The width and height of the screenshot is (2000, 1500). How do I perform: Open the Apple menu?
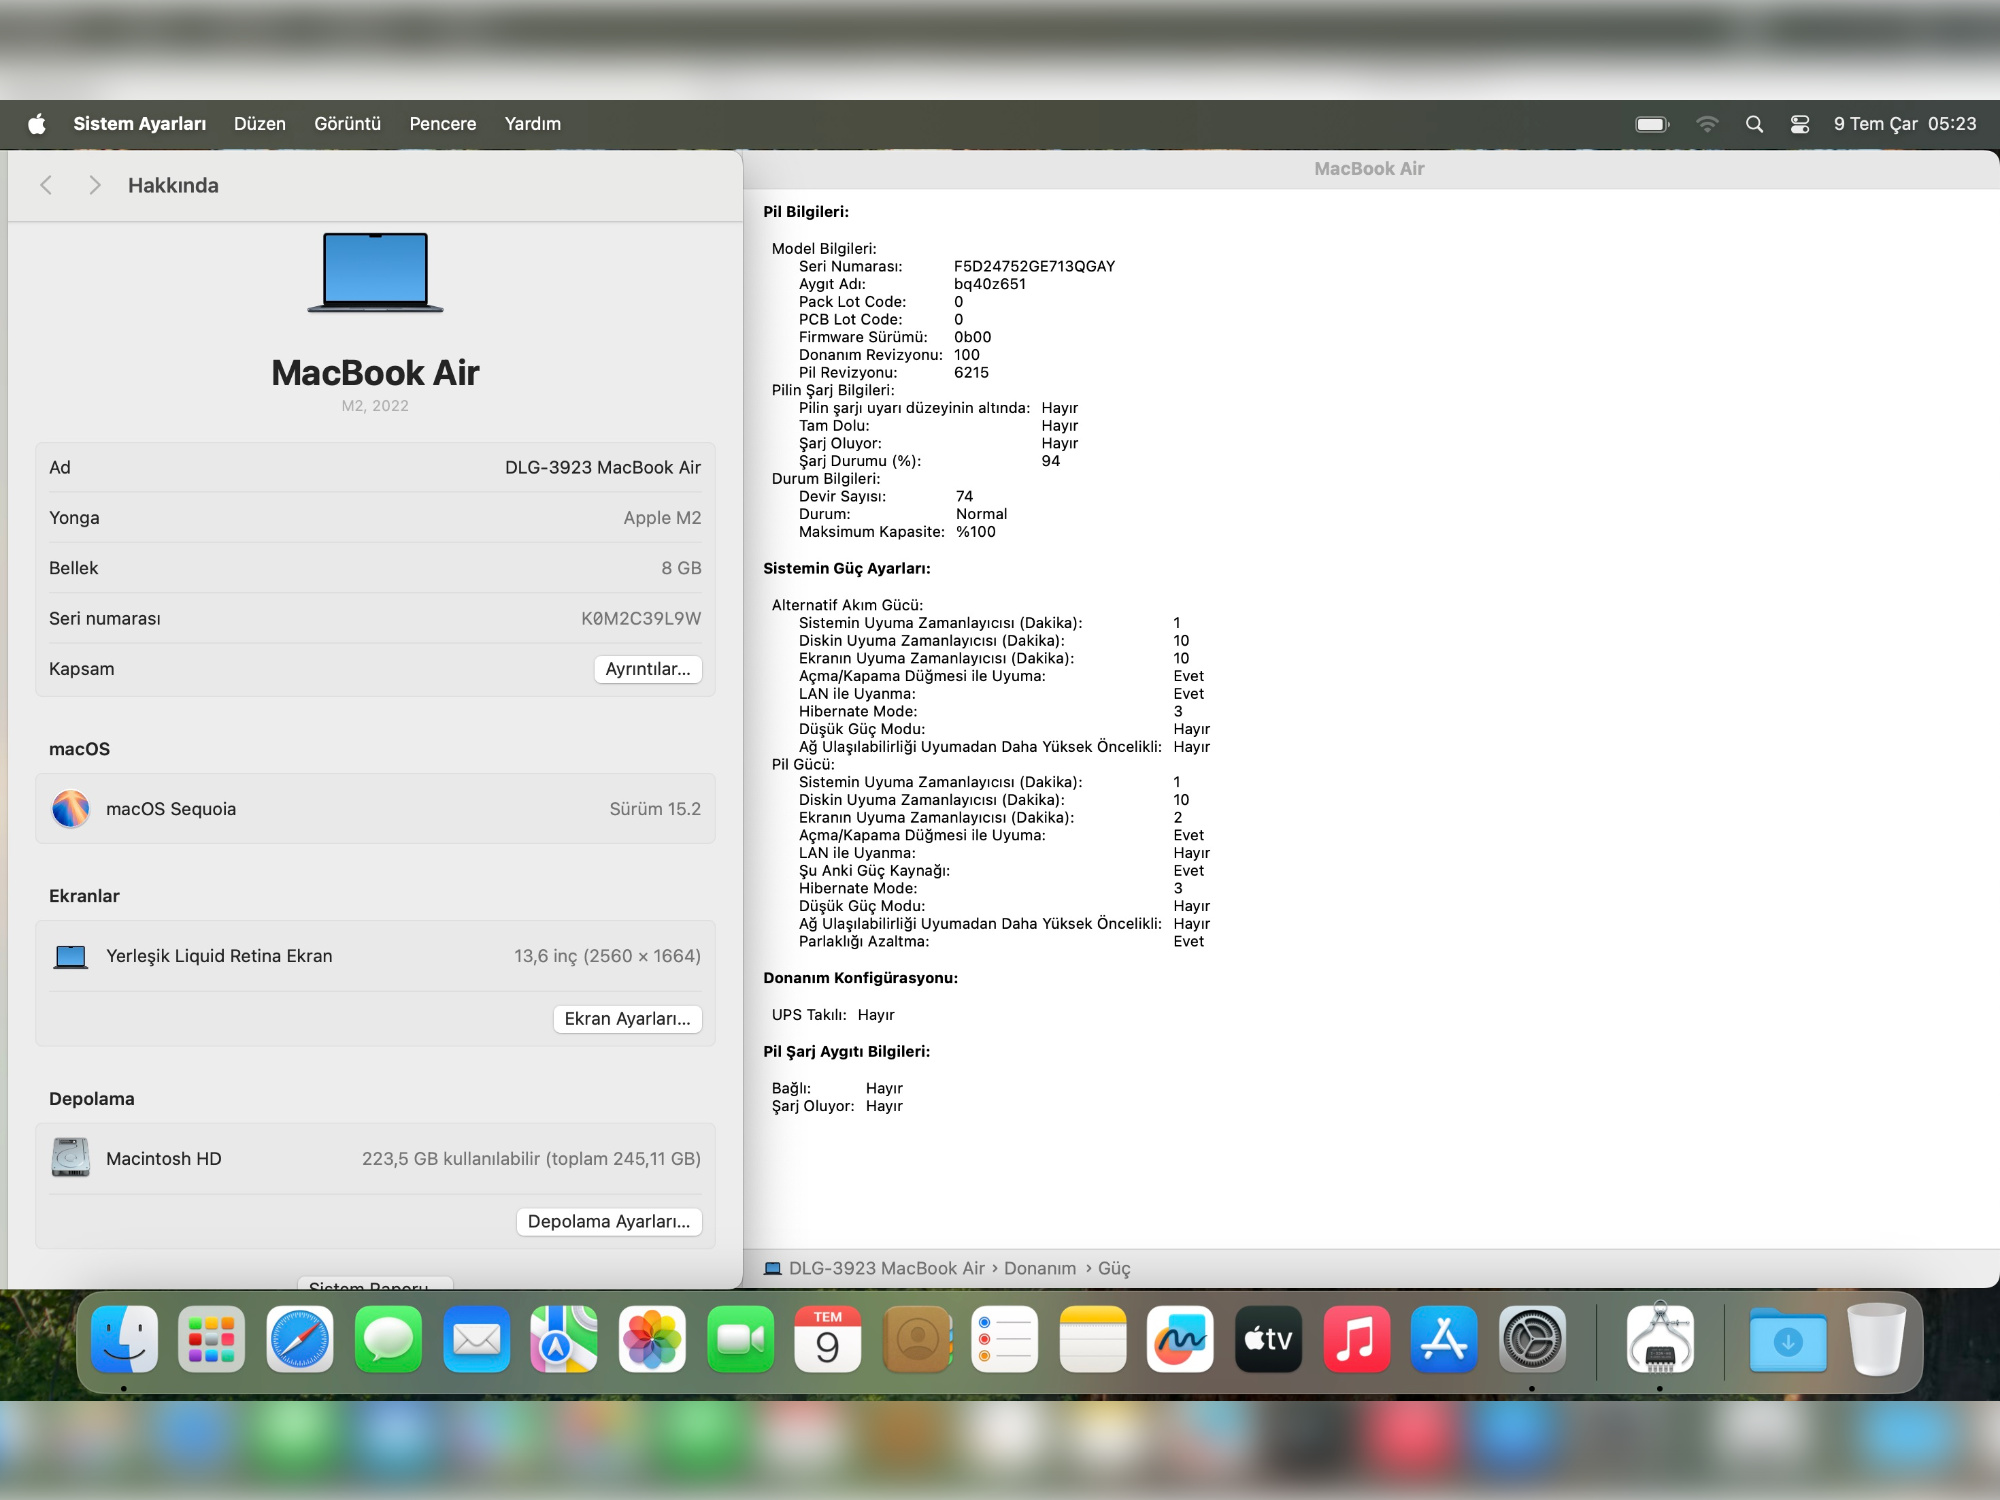tap(37, 124)
